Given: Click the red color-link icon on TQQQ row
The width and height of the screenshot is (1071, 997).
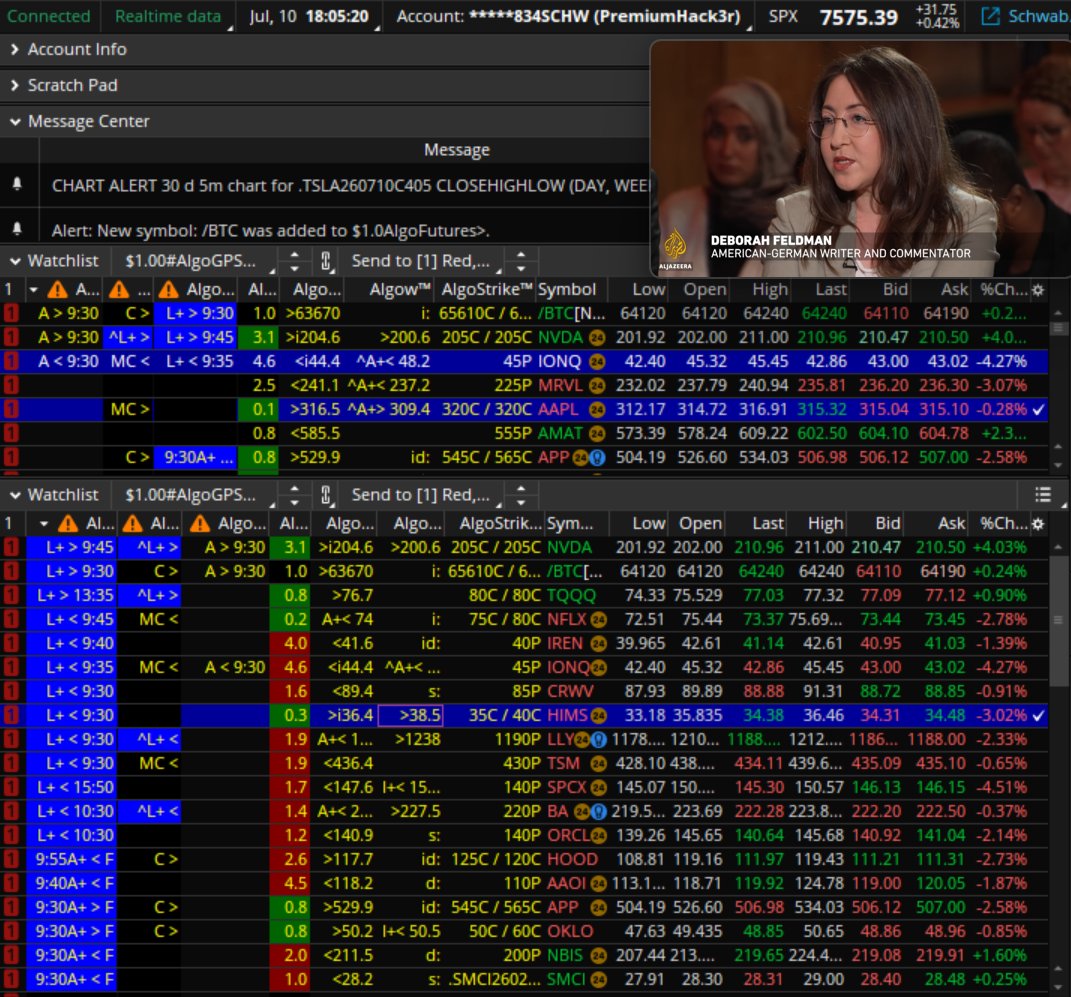Looking at the screenshot, I should [11, 595].
